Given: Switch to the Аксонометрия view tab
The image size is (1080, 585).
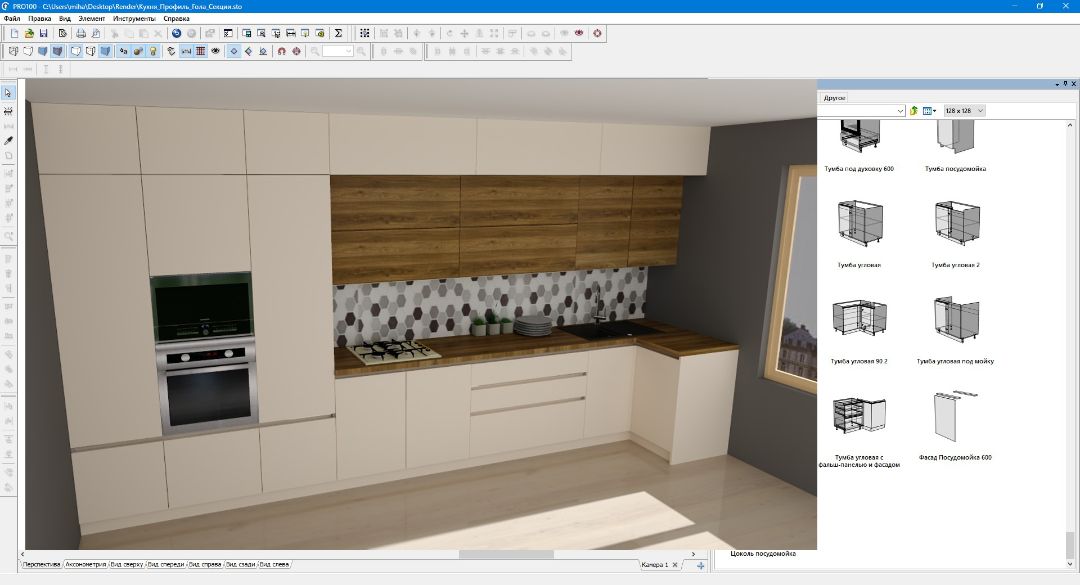Looking at the screenshot, I should point(85,565).
